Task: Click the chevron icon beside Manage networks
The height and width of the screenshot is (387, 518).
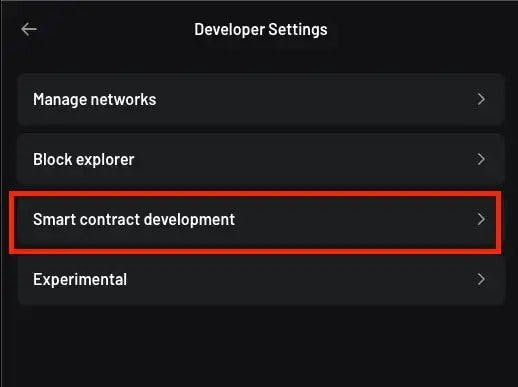Action: tap(481, 99)
